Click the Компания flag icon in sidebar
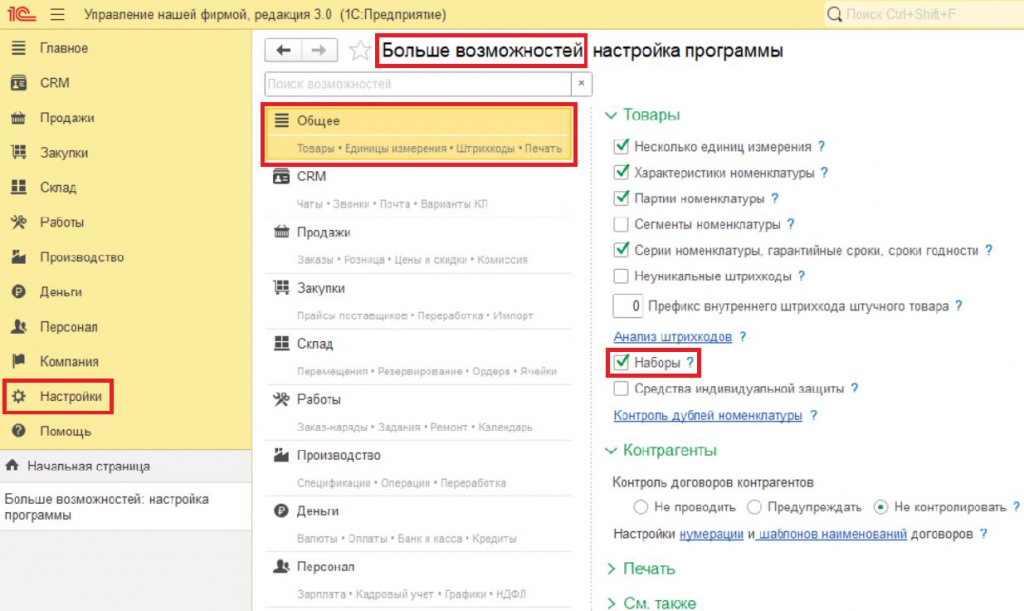This screenshot has height=611, width=1024. (18, 361)
